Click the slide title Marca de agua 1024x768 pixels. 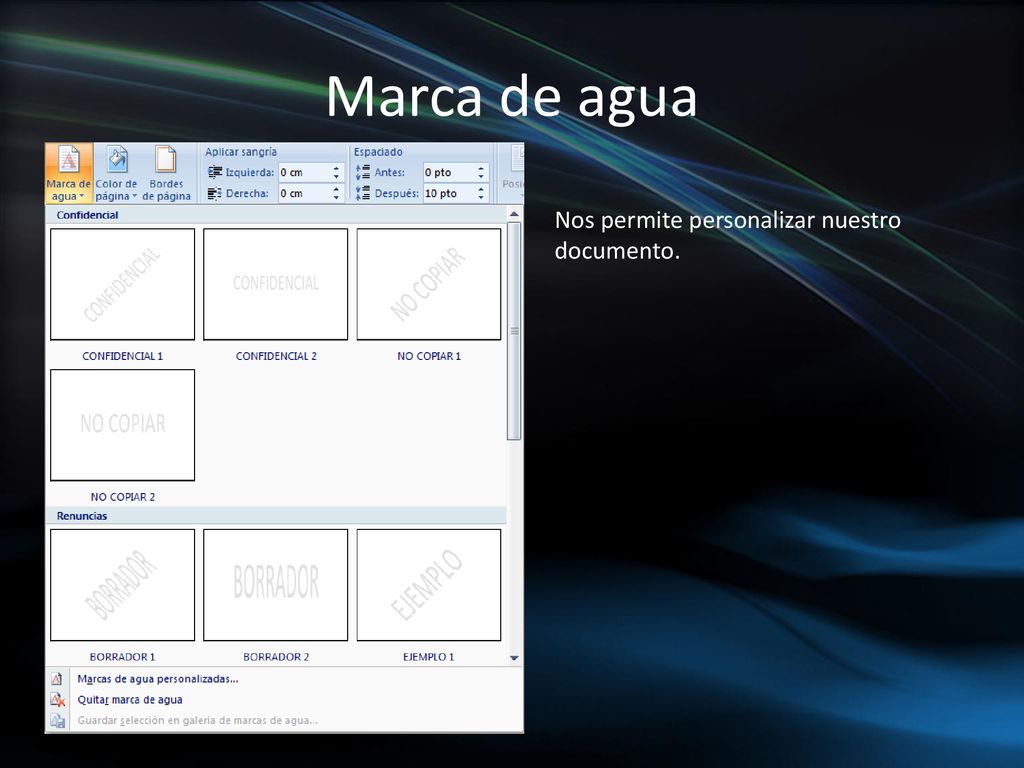512,97
